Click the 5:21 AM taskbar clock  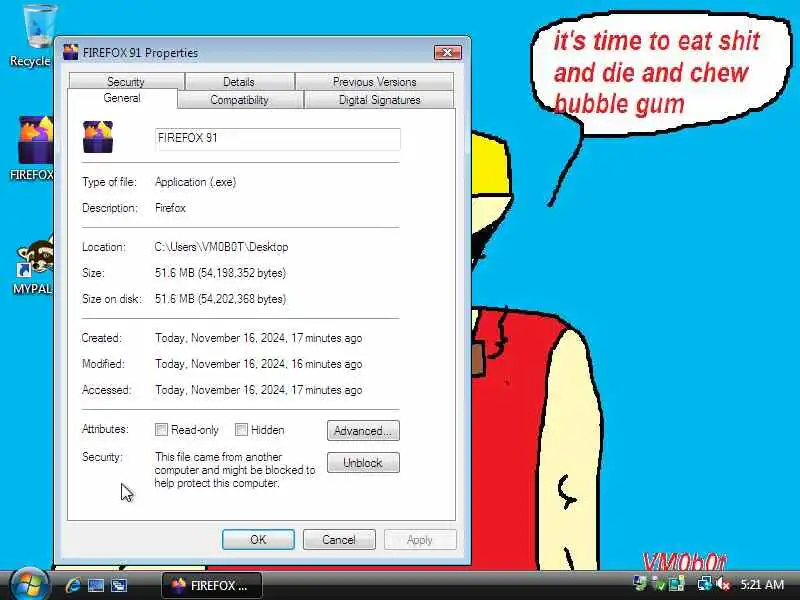point(762,584)
